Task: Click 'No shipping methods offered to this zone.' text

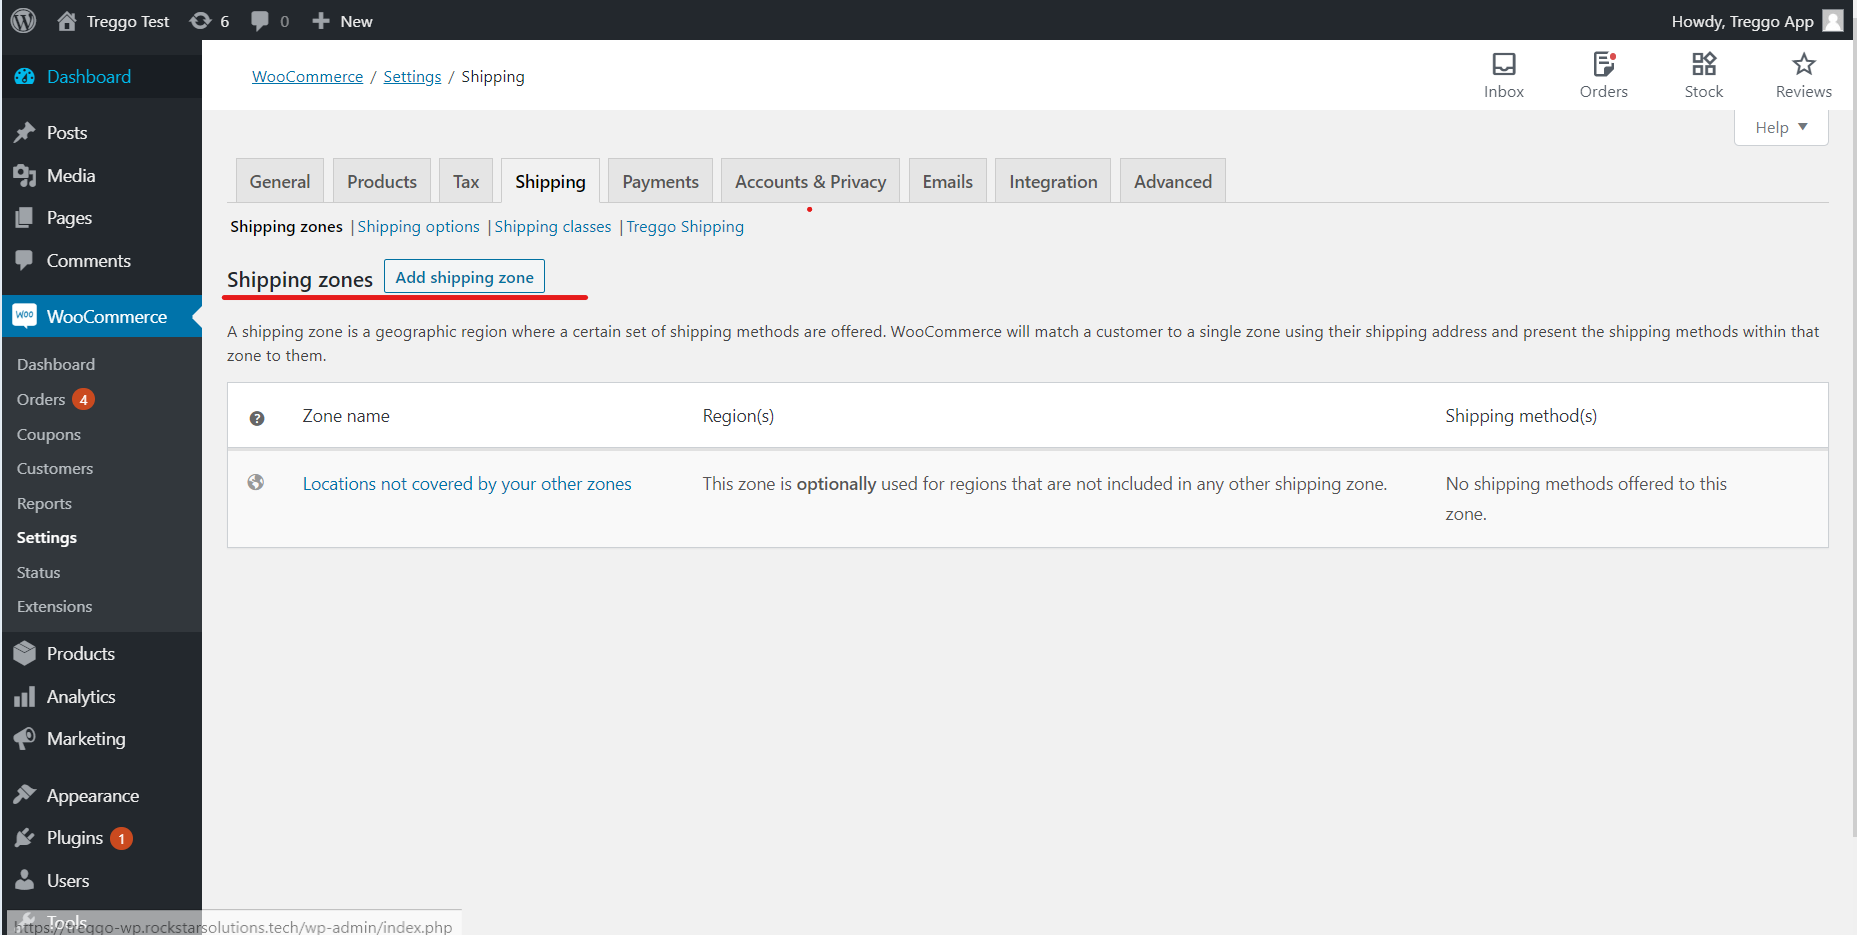Action: [x=1586, y=499]
